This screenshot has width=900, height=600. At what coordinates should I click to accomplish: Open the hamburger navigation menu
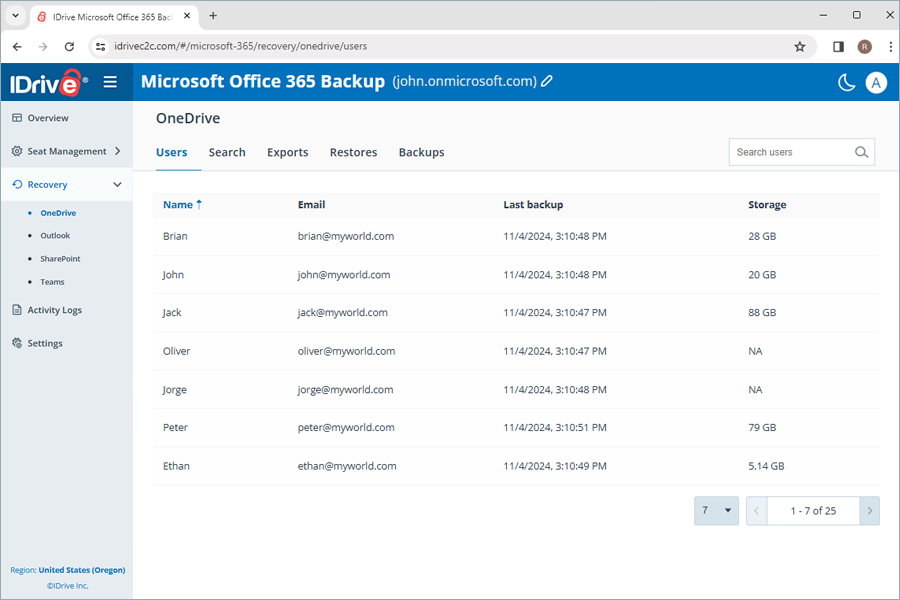(110, 82)
